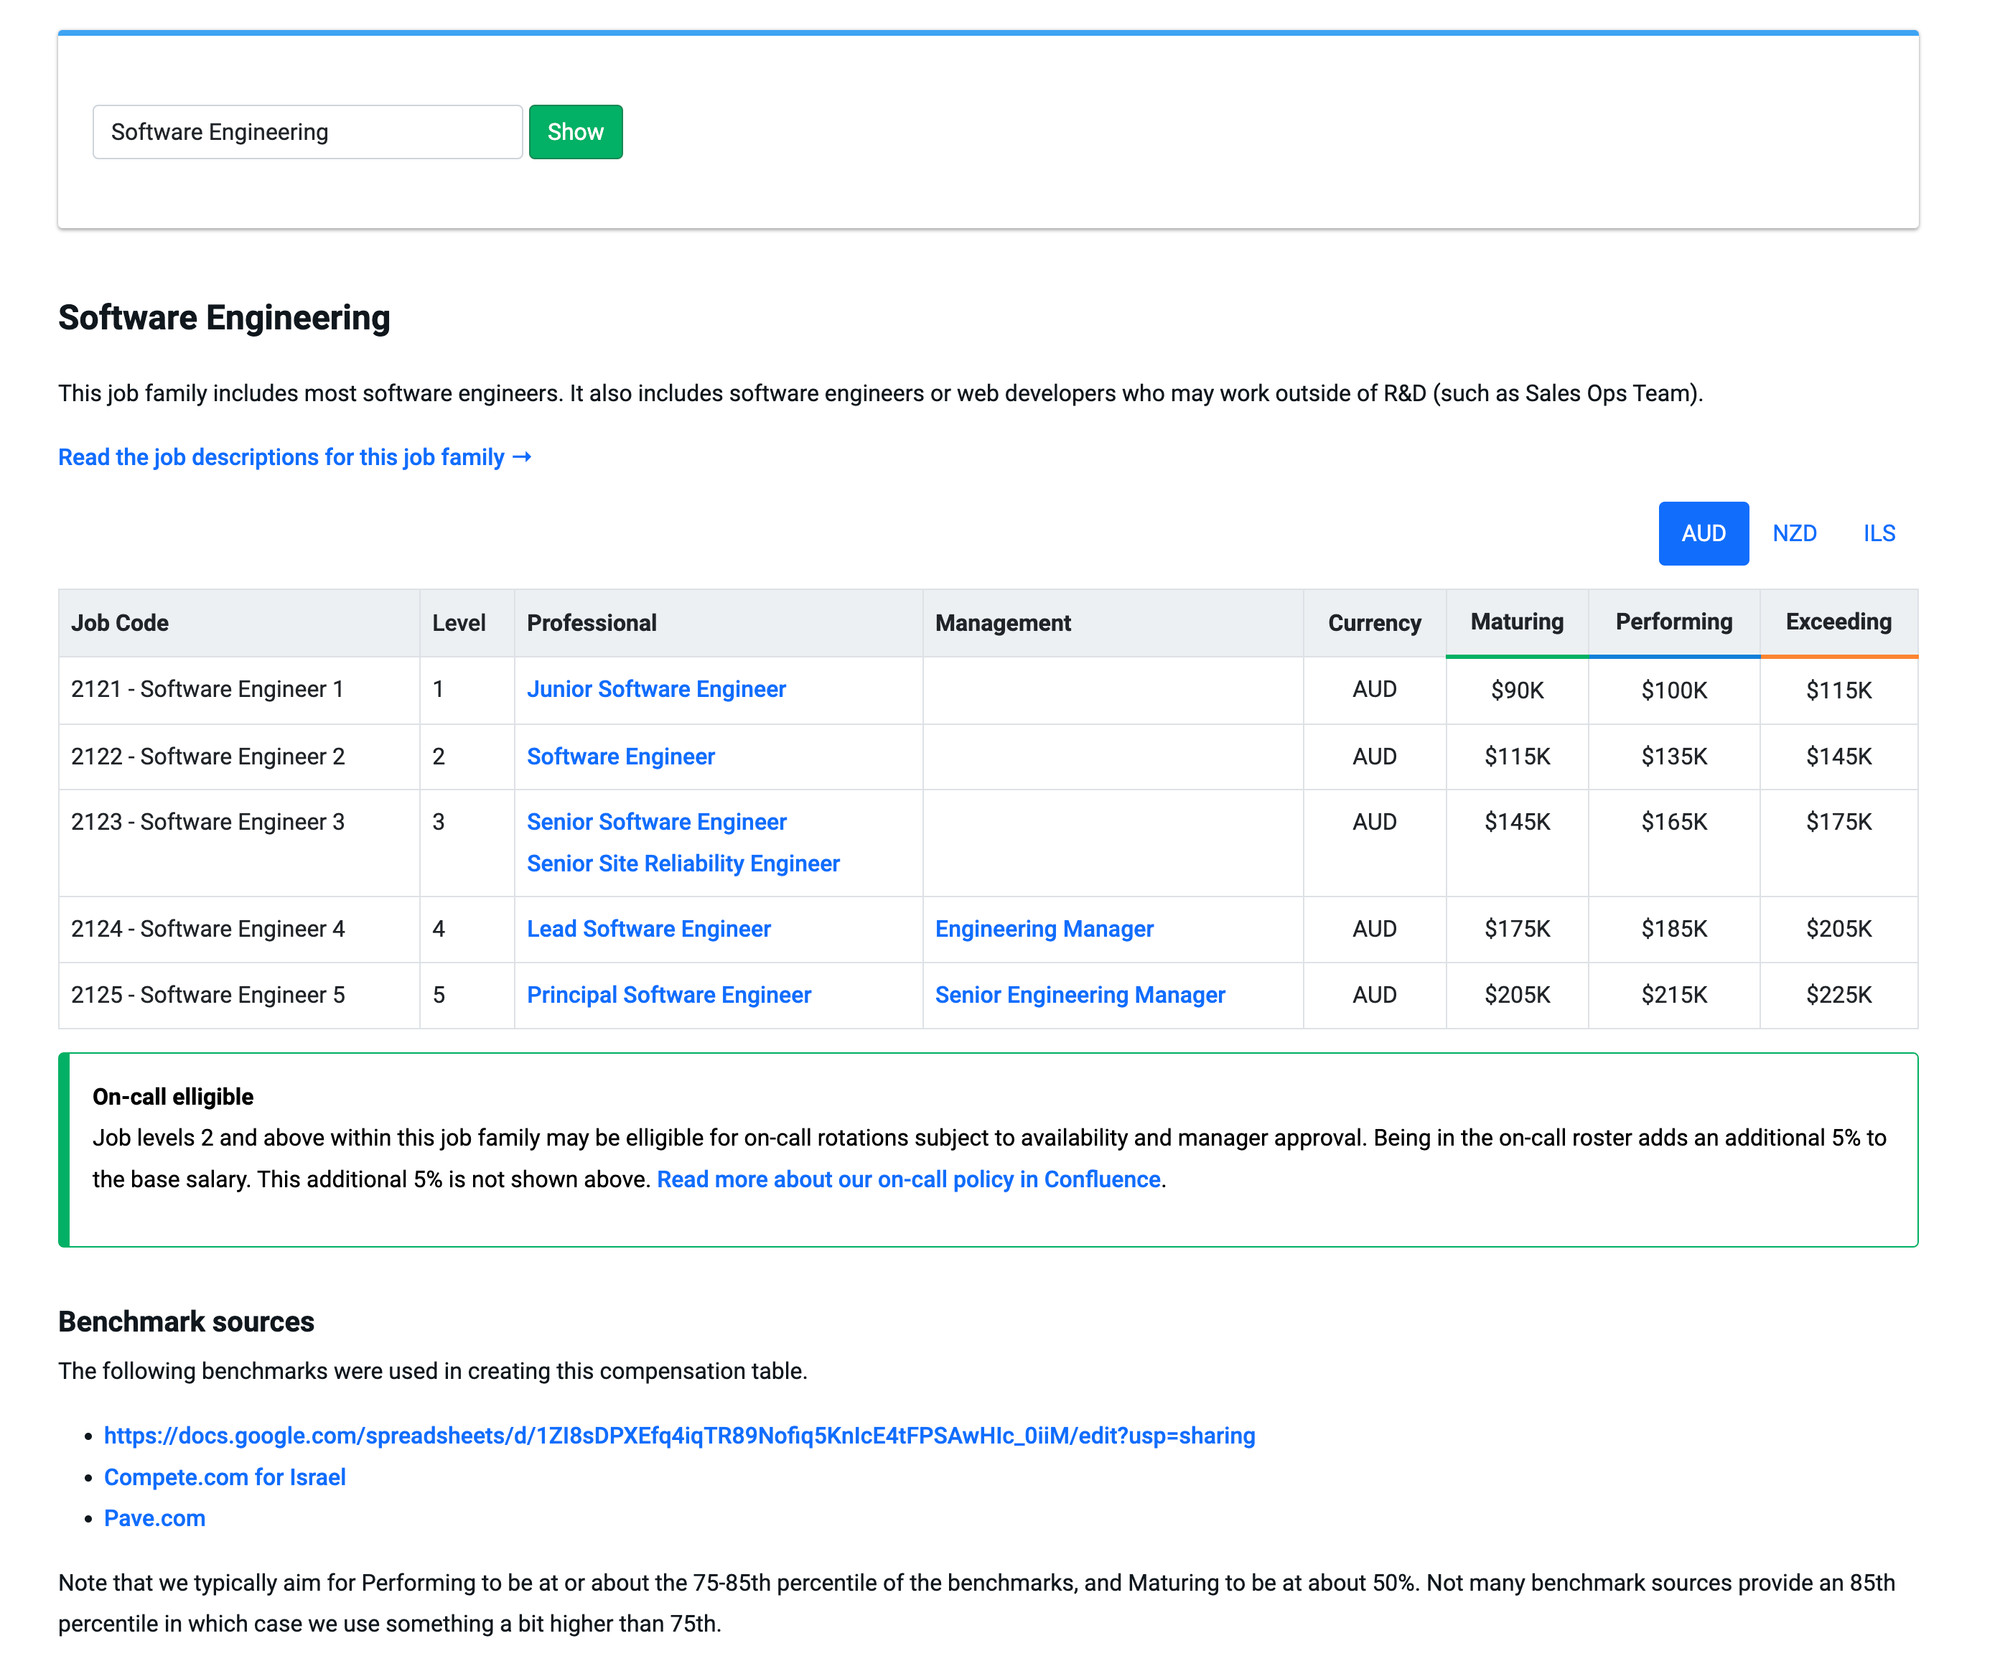Open the job descriptions link
Image resolution: width=2000 pixels, height=1671 pixels.
pos(294,457)
